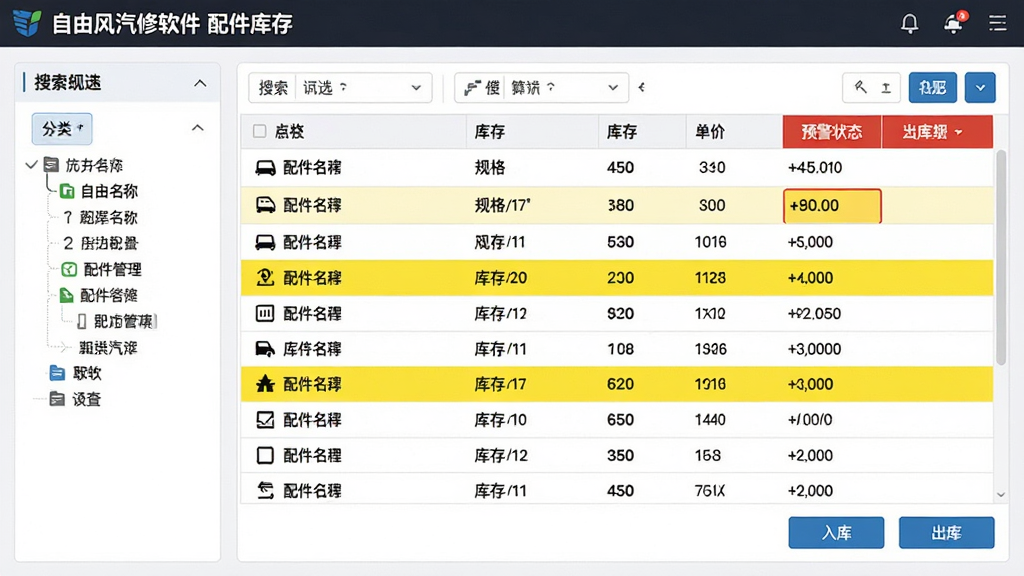
Task: Click the +45,010 value cell
Action: tap(814, 168)
